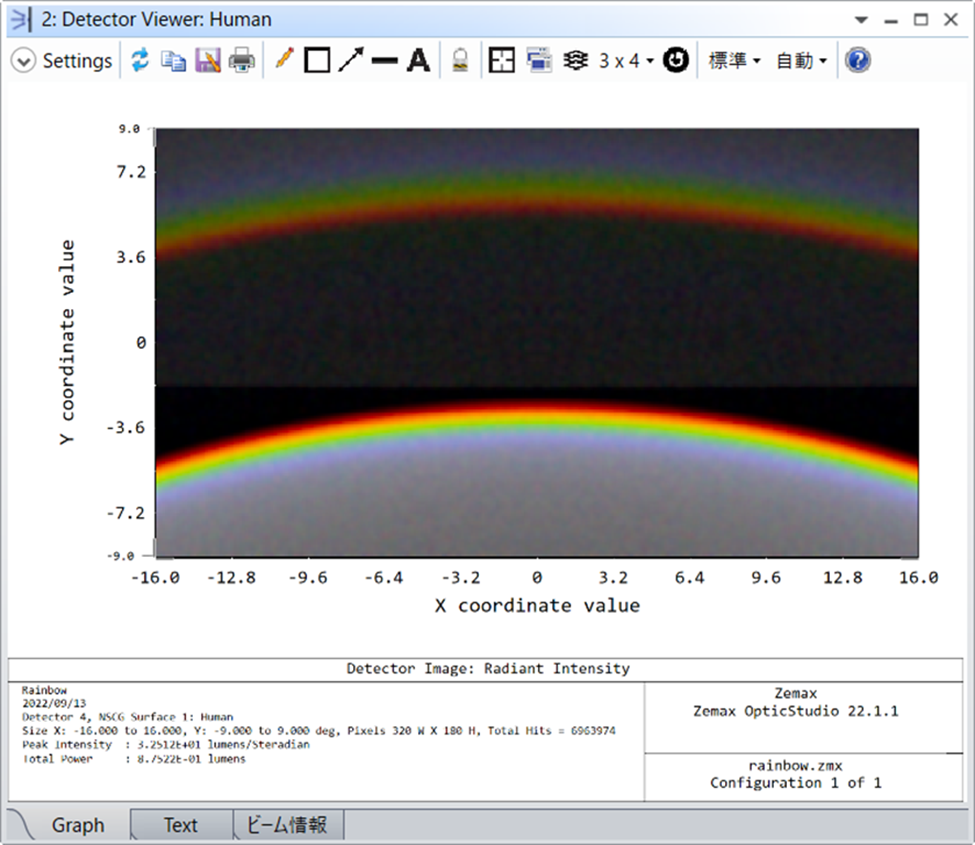Click the '-16.0' X-axis tick label
Viewport: 975px width, 845px height.
point(155,578)
